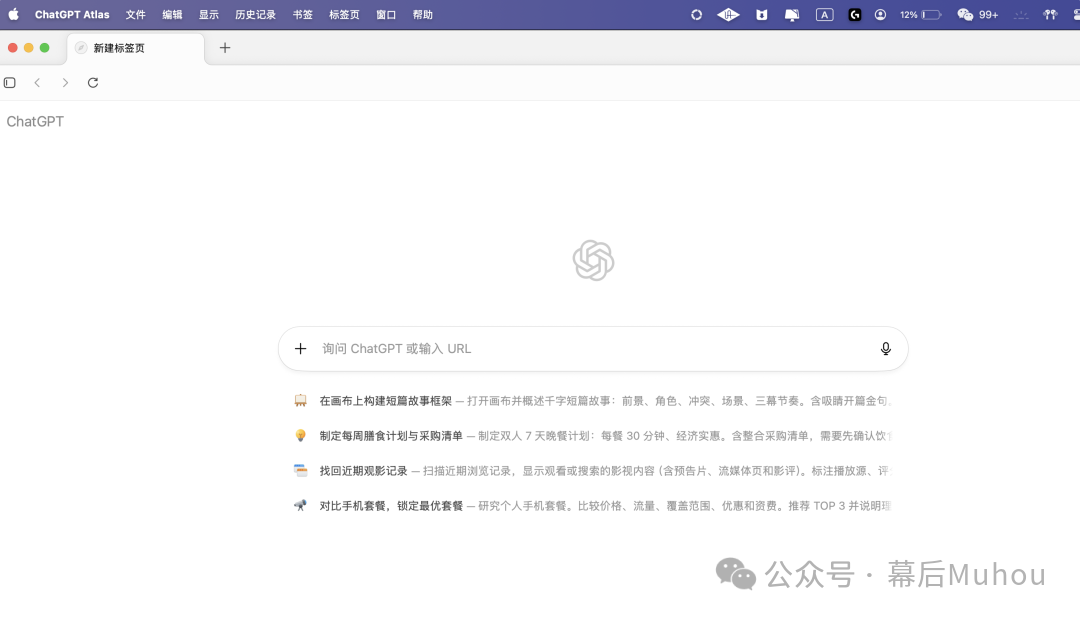
Task: Click the page reload icon
Action: [93, 83]
